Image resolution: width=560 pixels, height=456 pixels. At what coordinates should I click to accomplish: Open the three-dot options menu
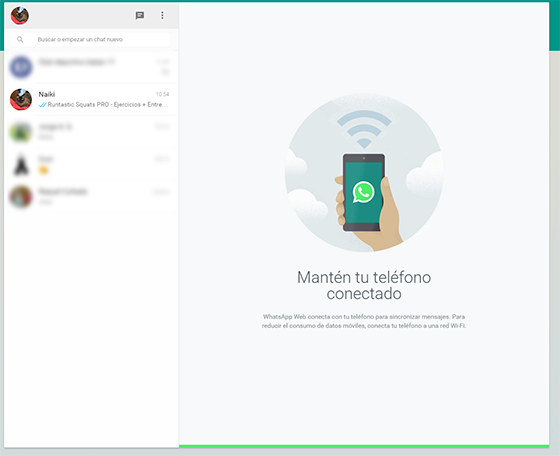coord(162,15)
